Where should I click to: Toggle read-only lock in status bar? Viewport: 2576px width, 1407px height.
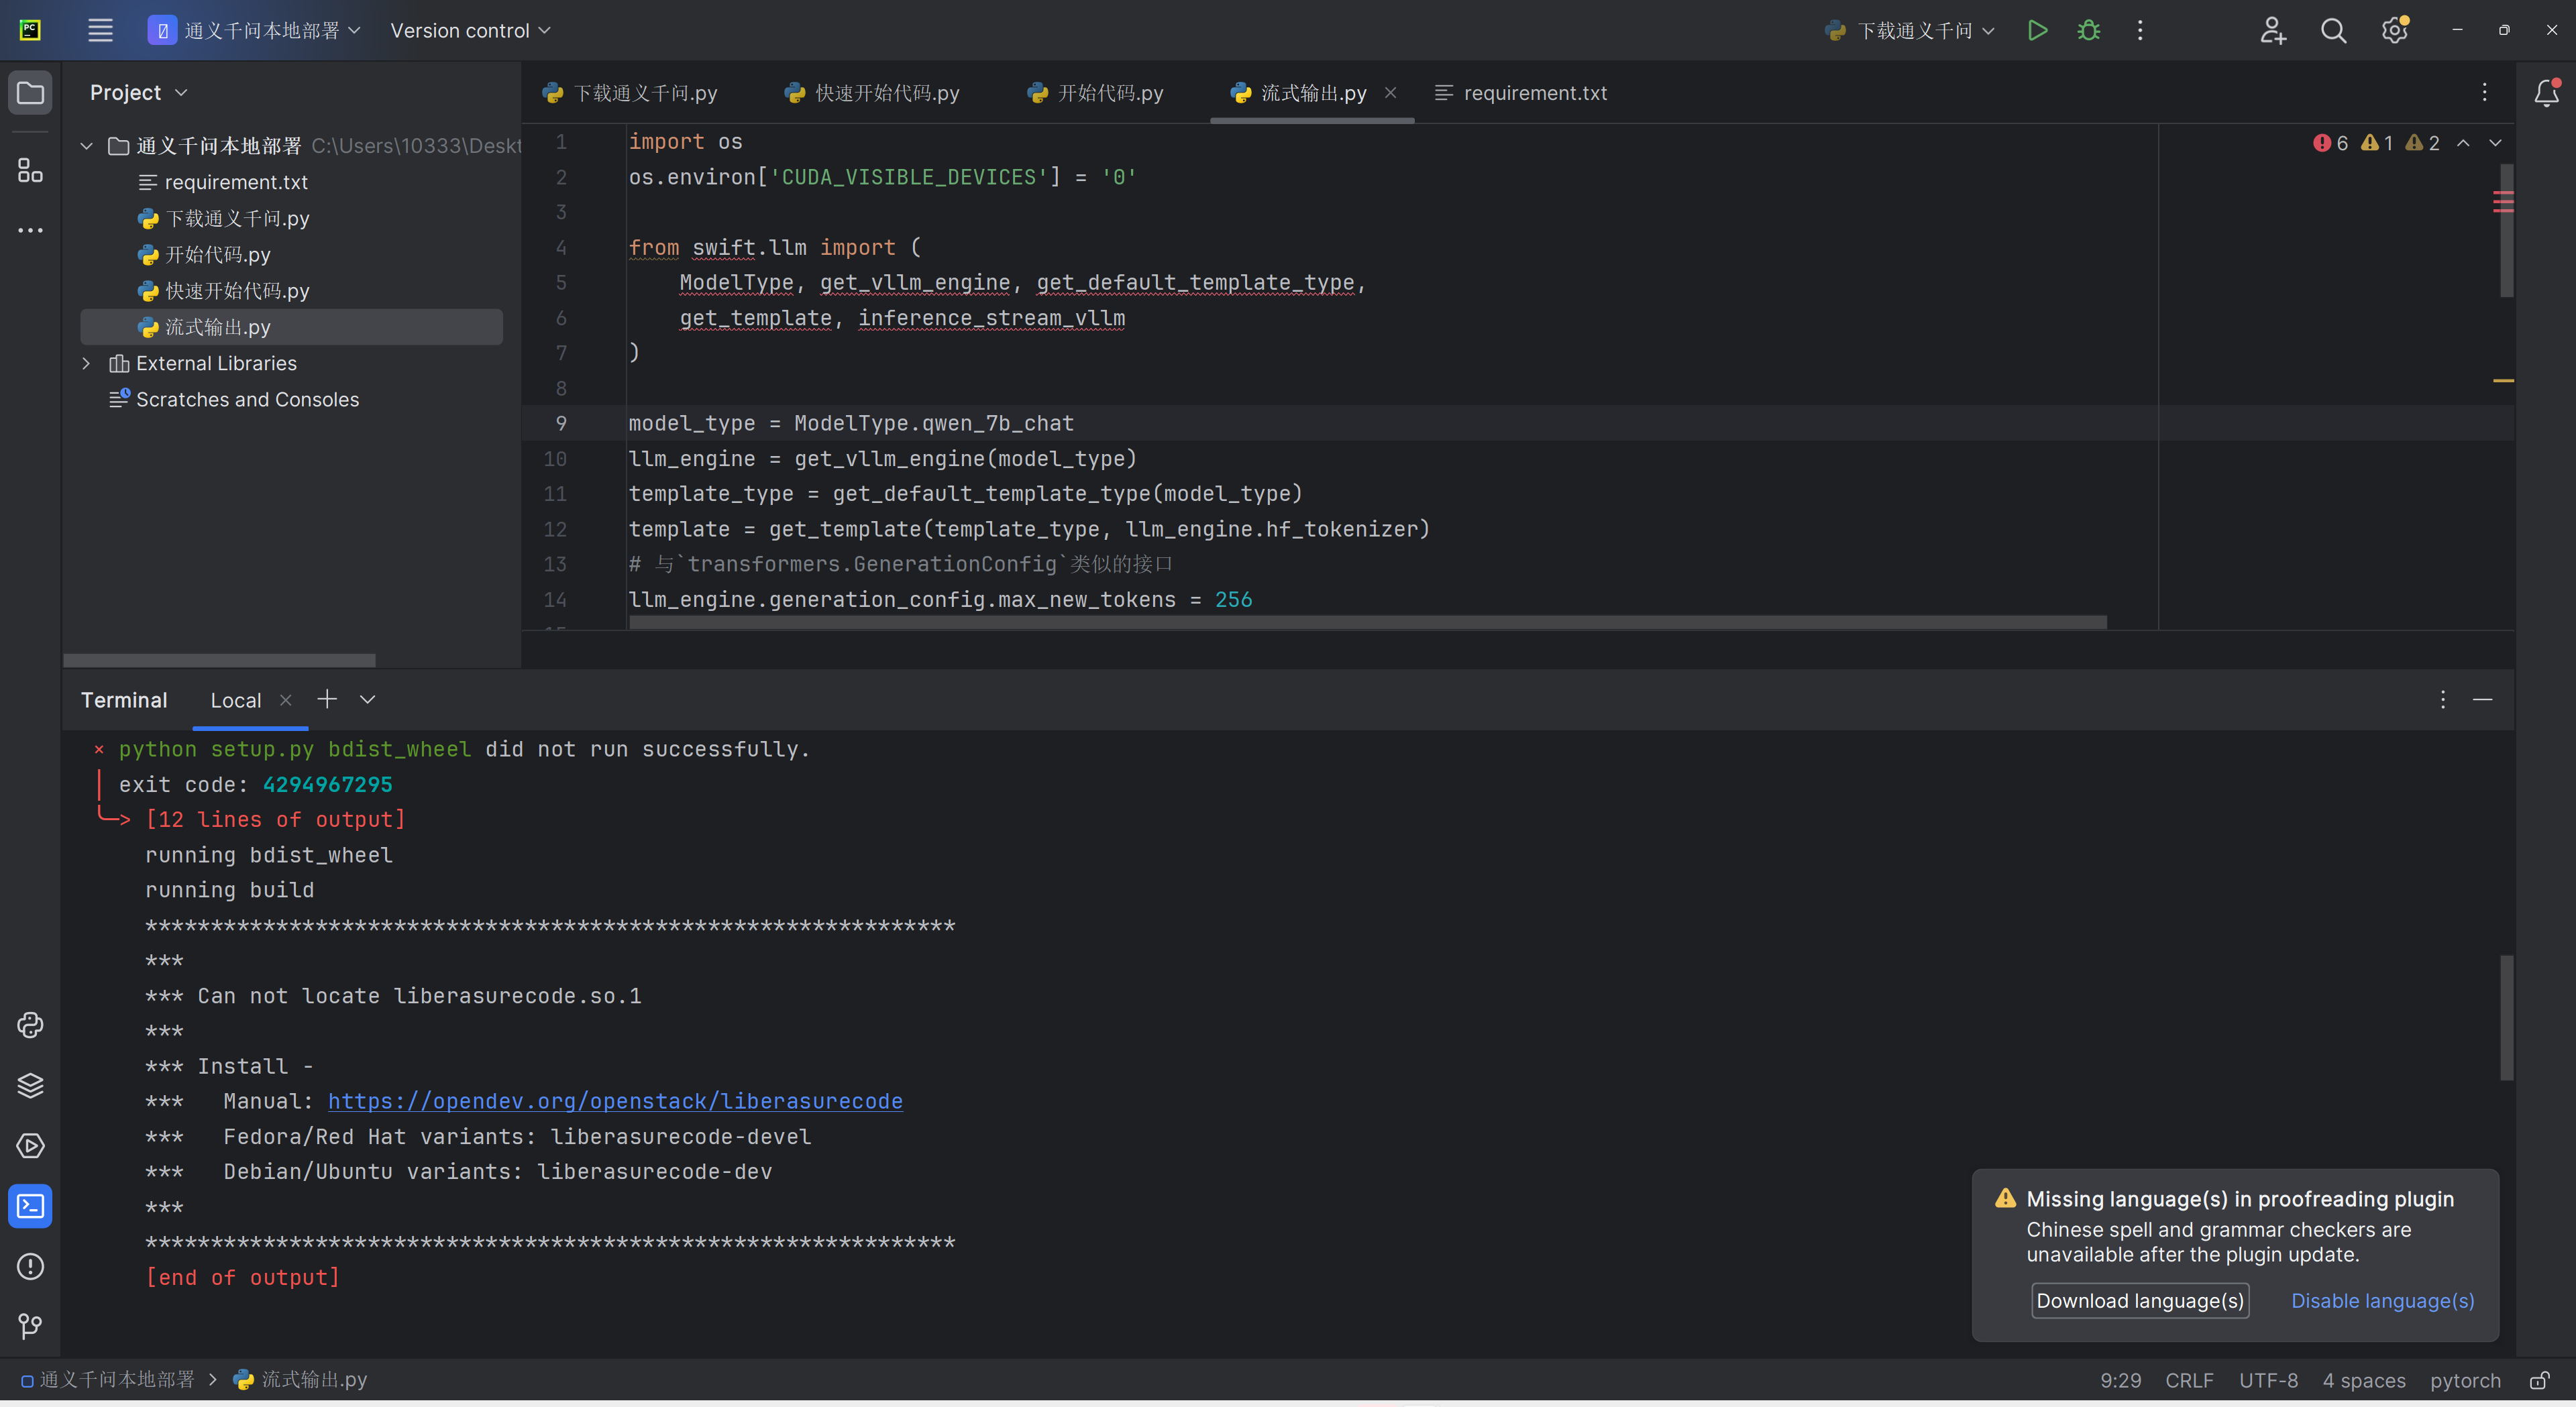[x=2538, y=1380]
